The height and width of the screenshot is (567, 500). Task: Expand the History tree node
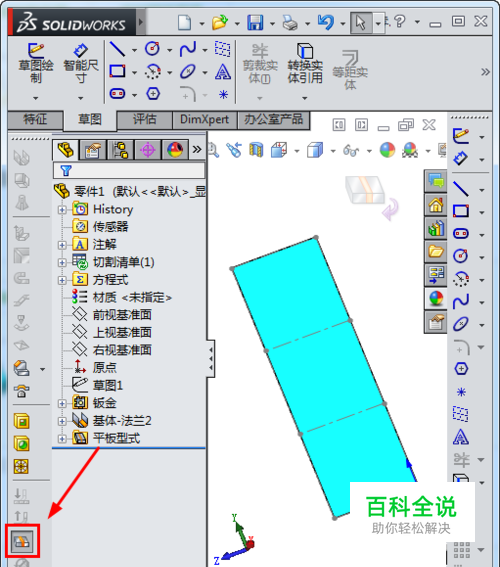62,209
